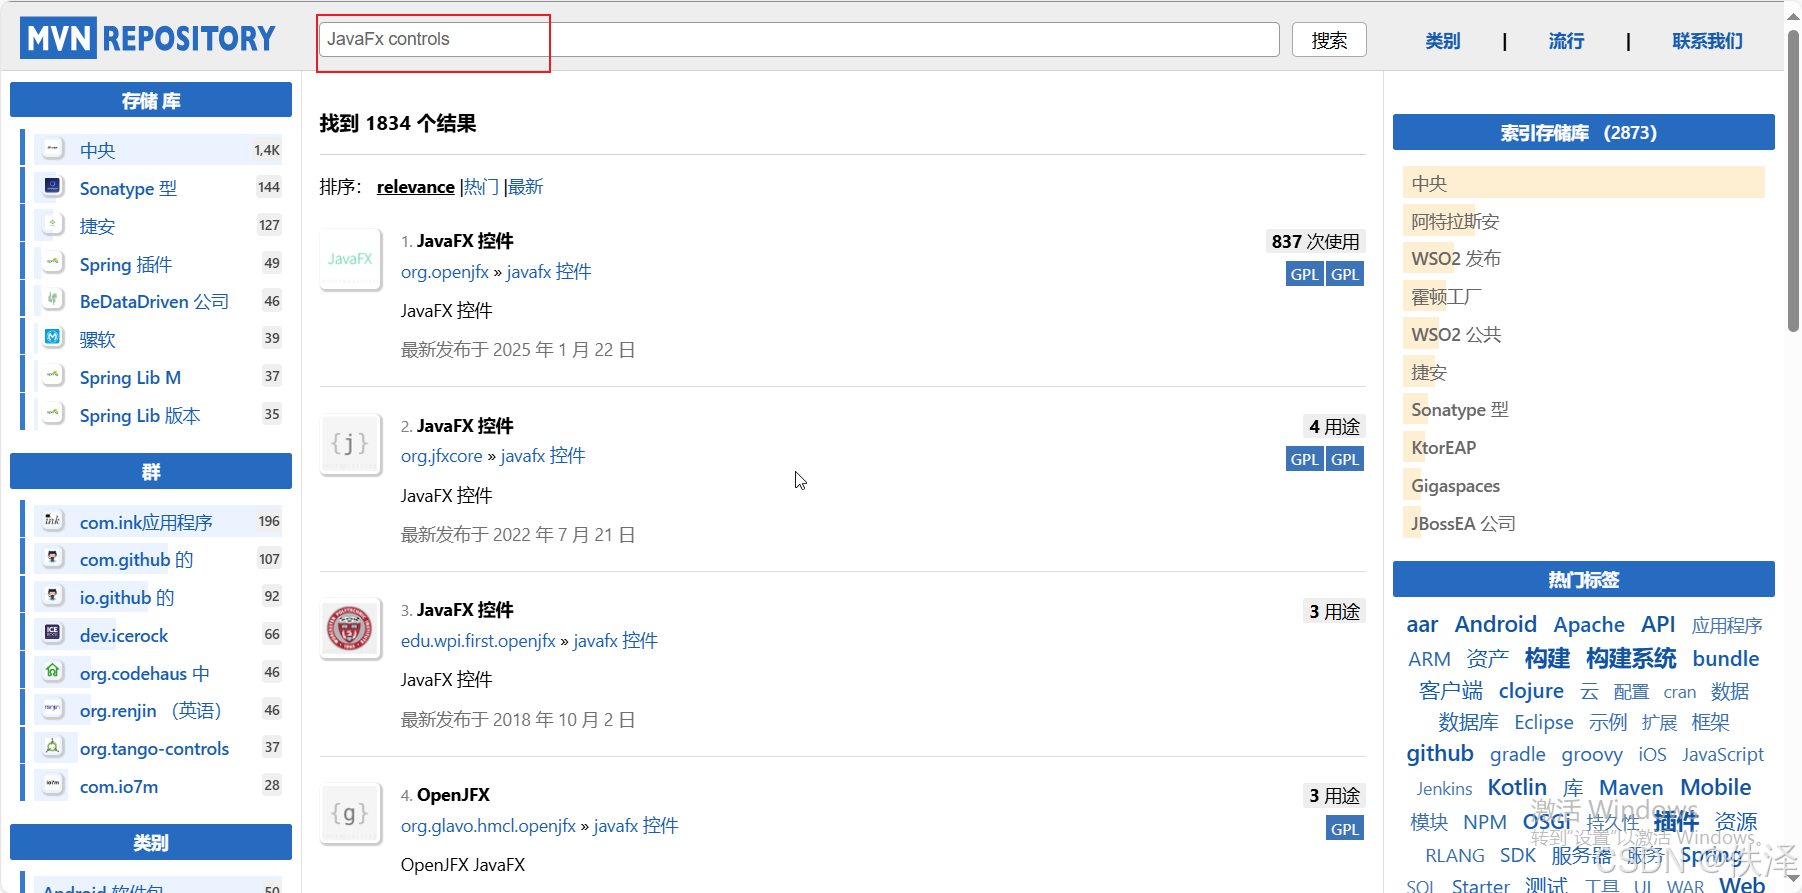Click the Spring 插件 repository icon

53,263
